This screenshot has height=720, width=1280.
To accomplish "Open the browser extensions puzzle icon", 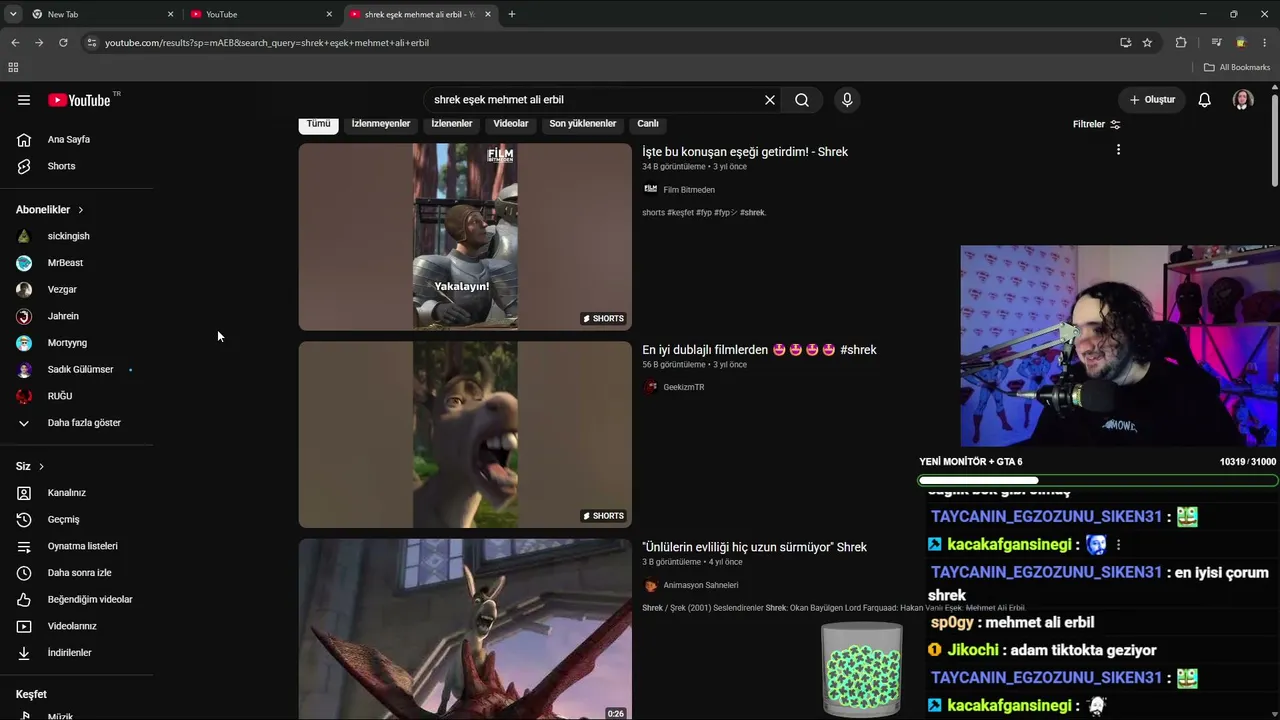I will (x=1181, y=43).
